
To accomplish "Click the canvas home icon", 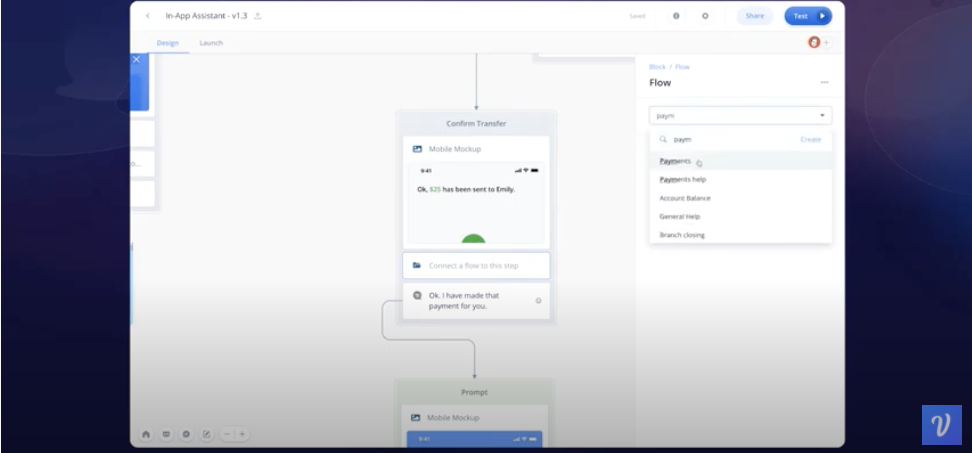I will coord(146,434).
